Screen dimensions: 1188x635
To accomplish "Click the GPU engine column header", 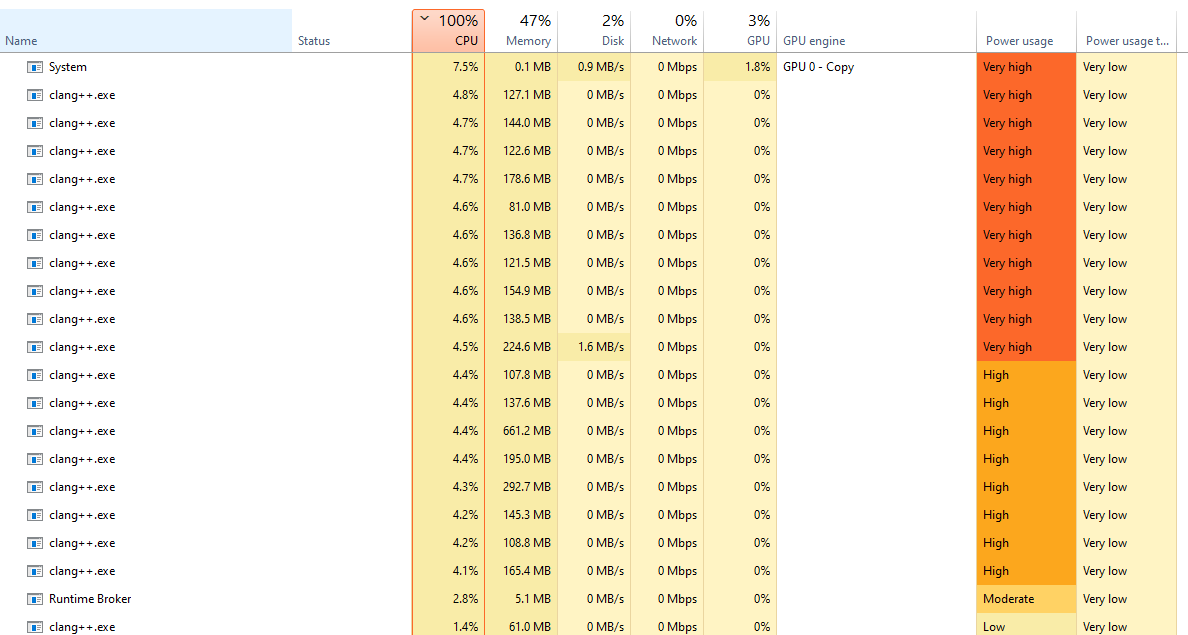I will [813, 41].
